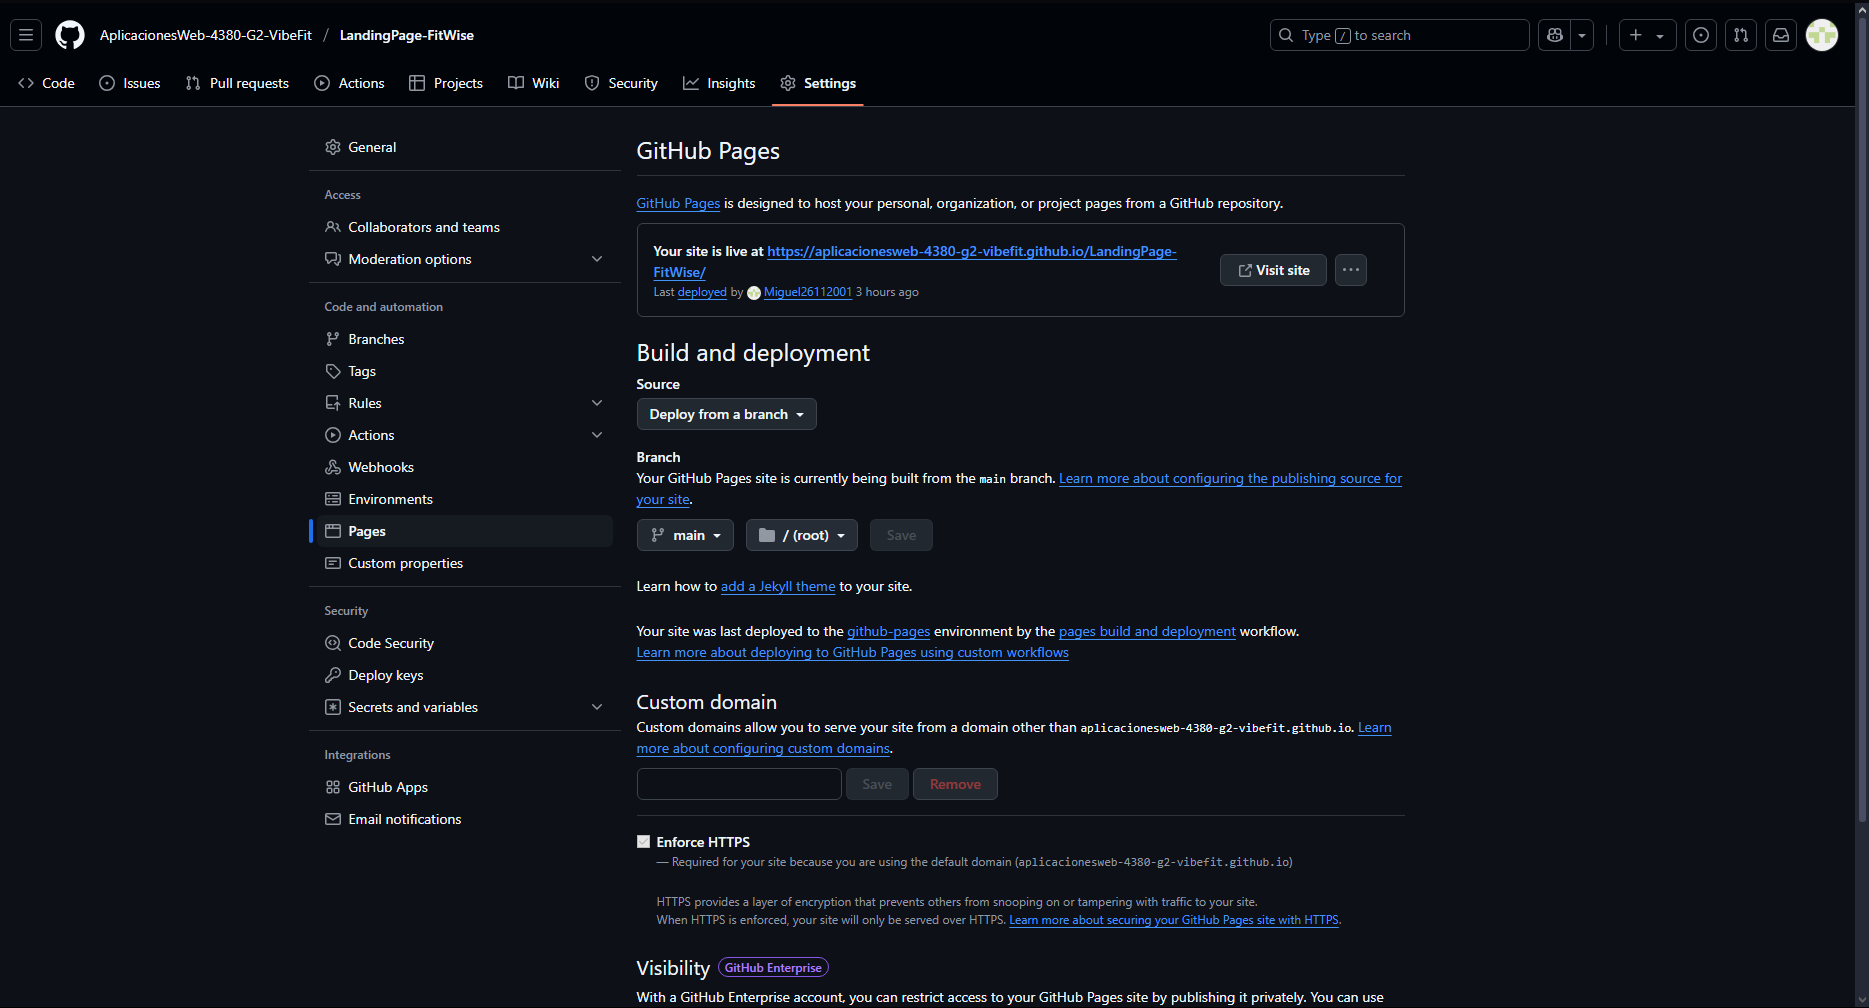Screen dimensions: 1869x1008
Task: Open the hamburger navigation menu
Action: tap(26, 35)
